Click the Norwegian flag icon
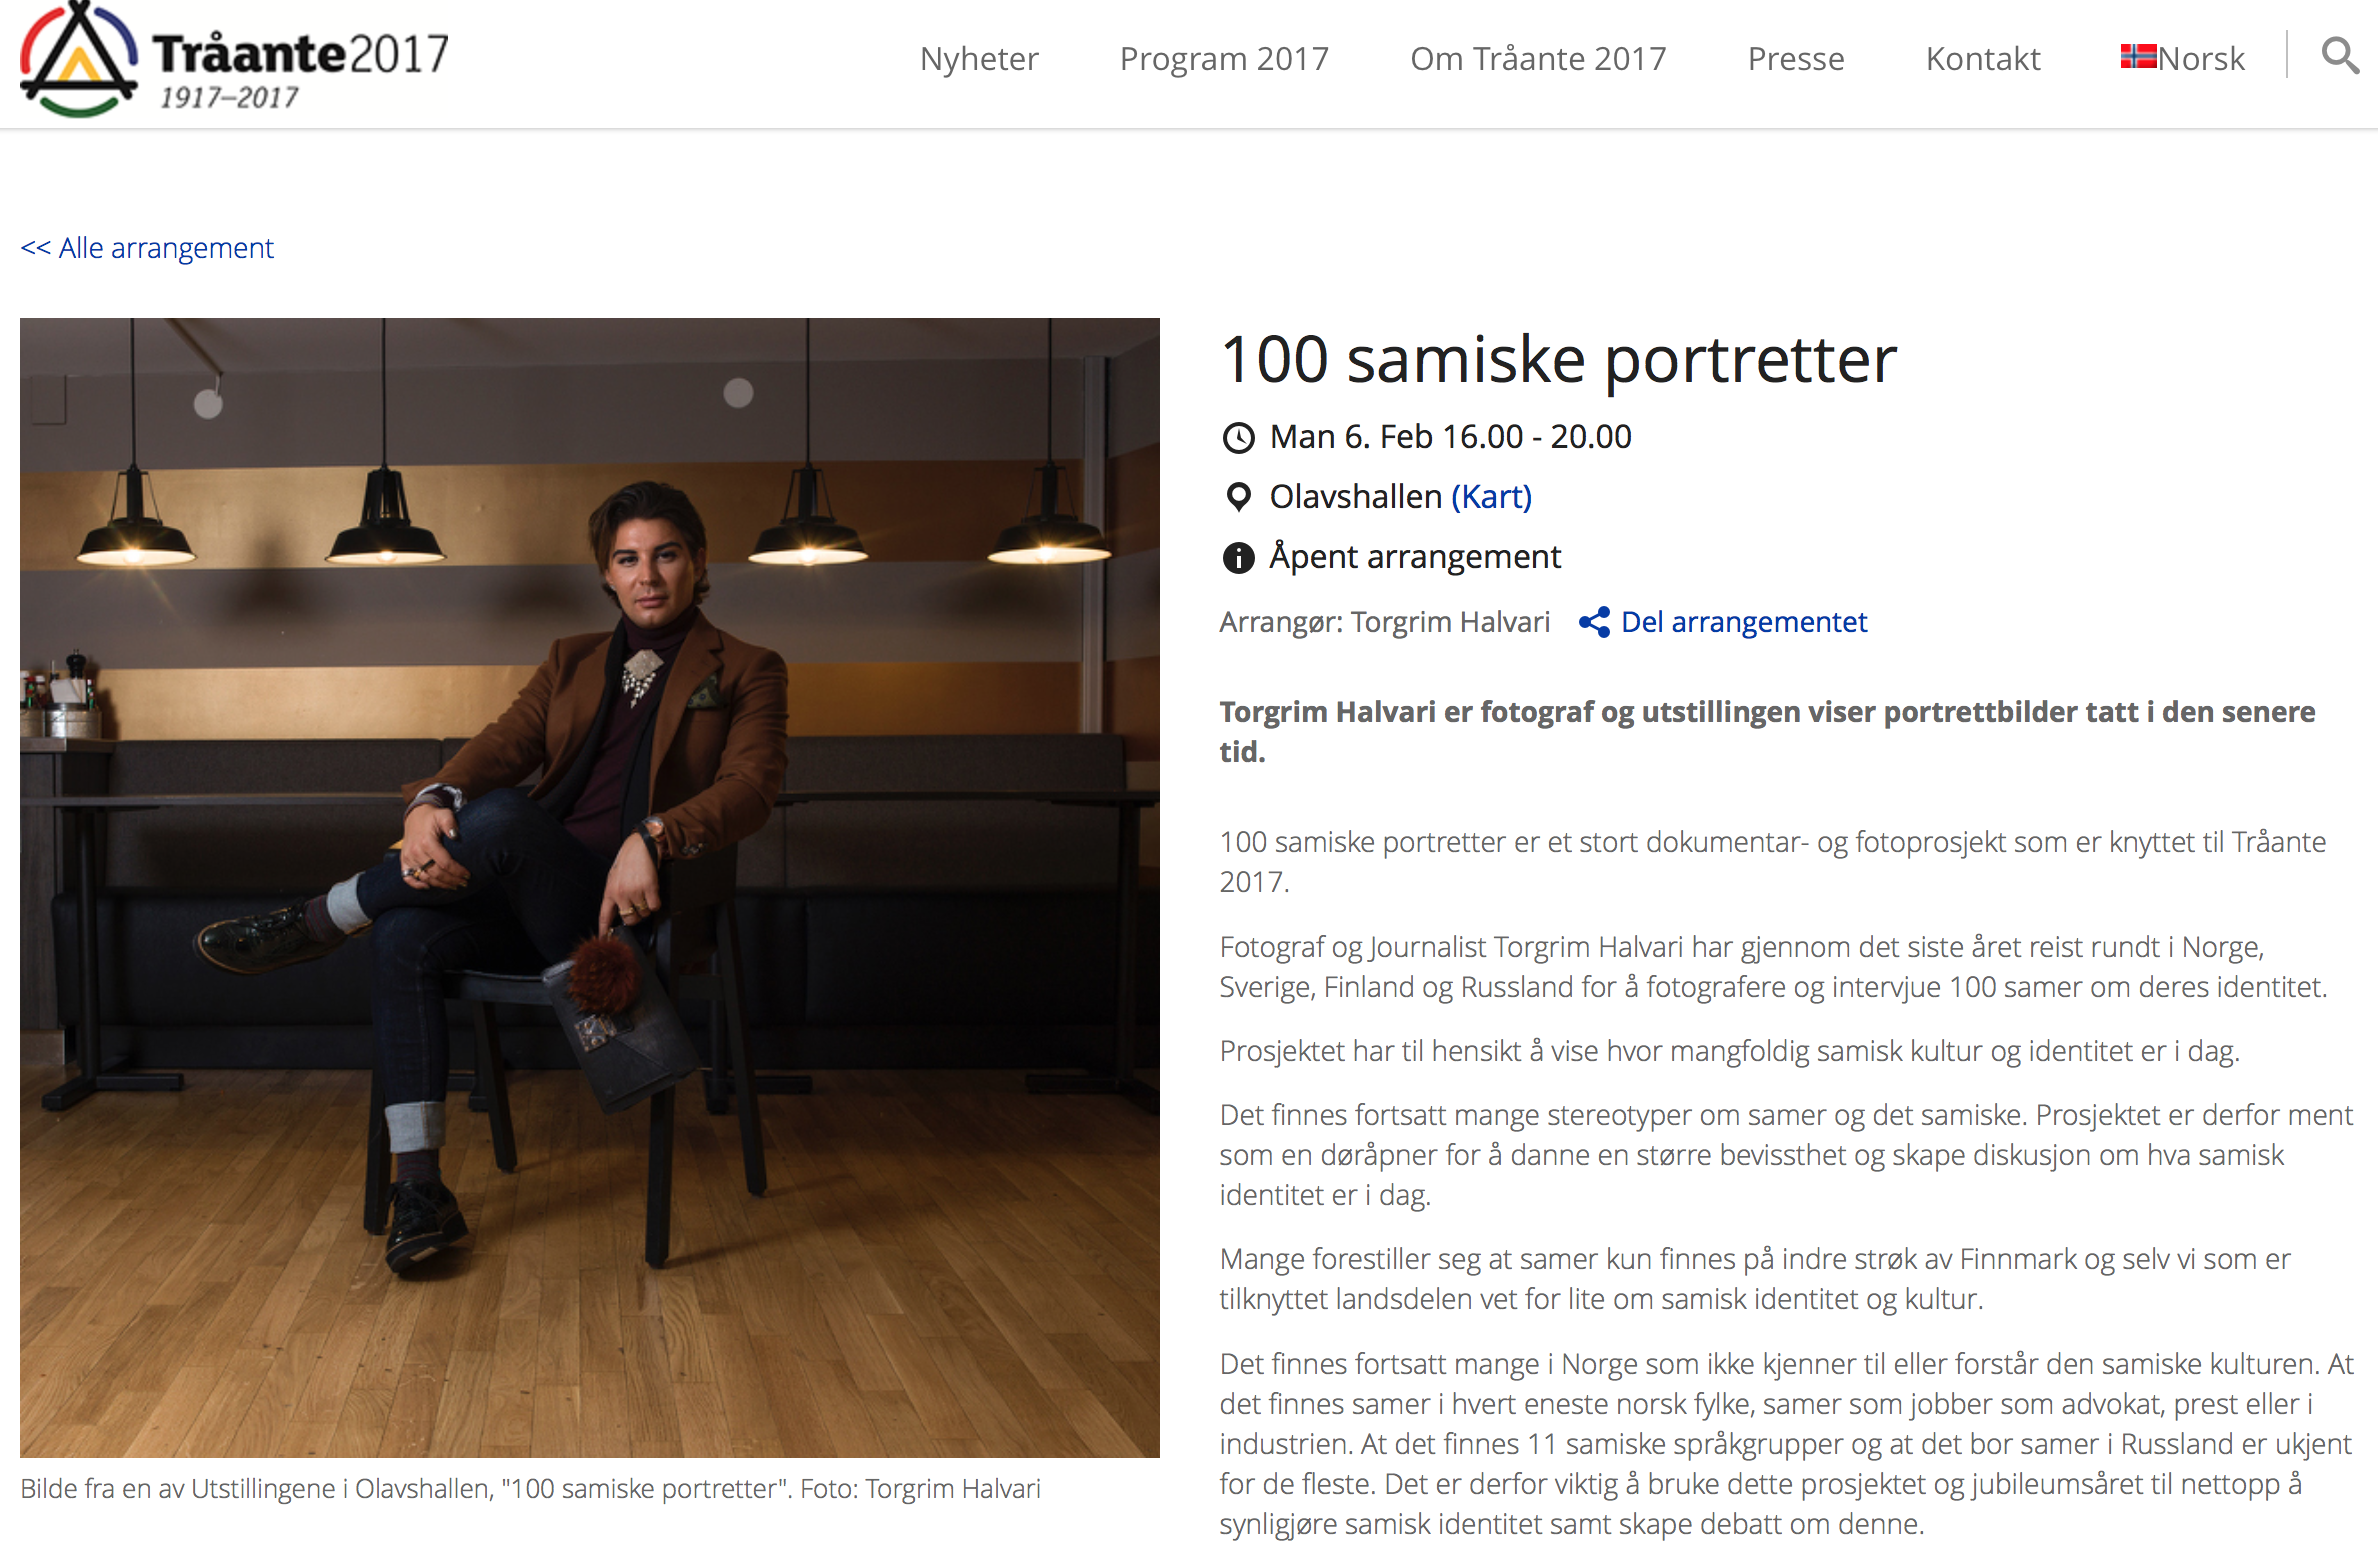This screenshot has width=2378, height=1562. [2138, 56]
